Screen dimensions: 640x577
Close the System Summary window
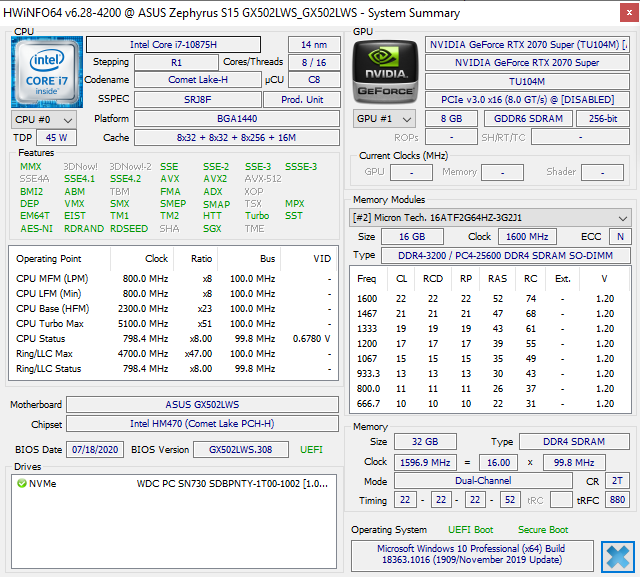(x=629, y=13)
